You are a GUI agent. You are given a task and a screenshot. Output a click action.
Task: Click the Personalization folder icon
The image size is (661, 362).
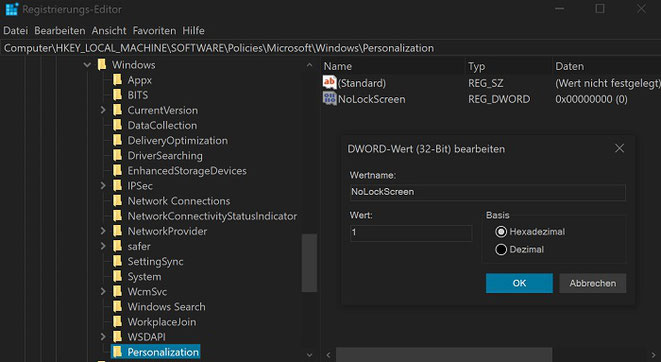[118, 352]
